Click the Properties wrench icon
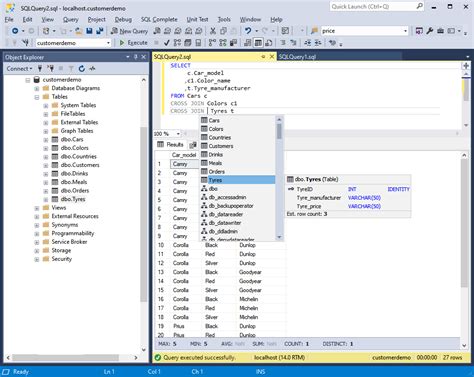The image size is (474, 377). (x=430, y=31)
